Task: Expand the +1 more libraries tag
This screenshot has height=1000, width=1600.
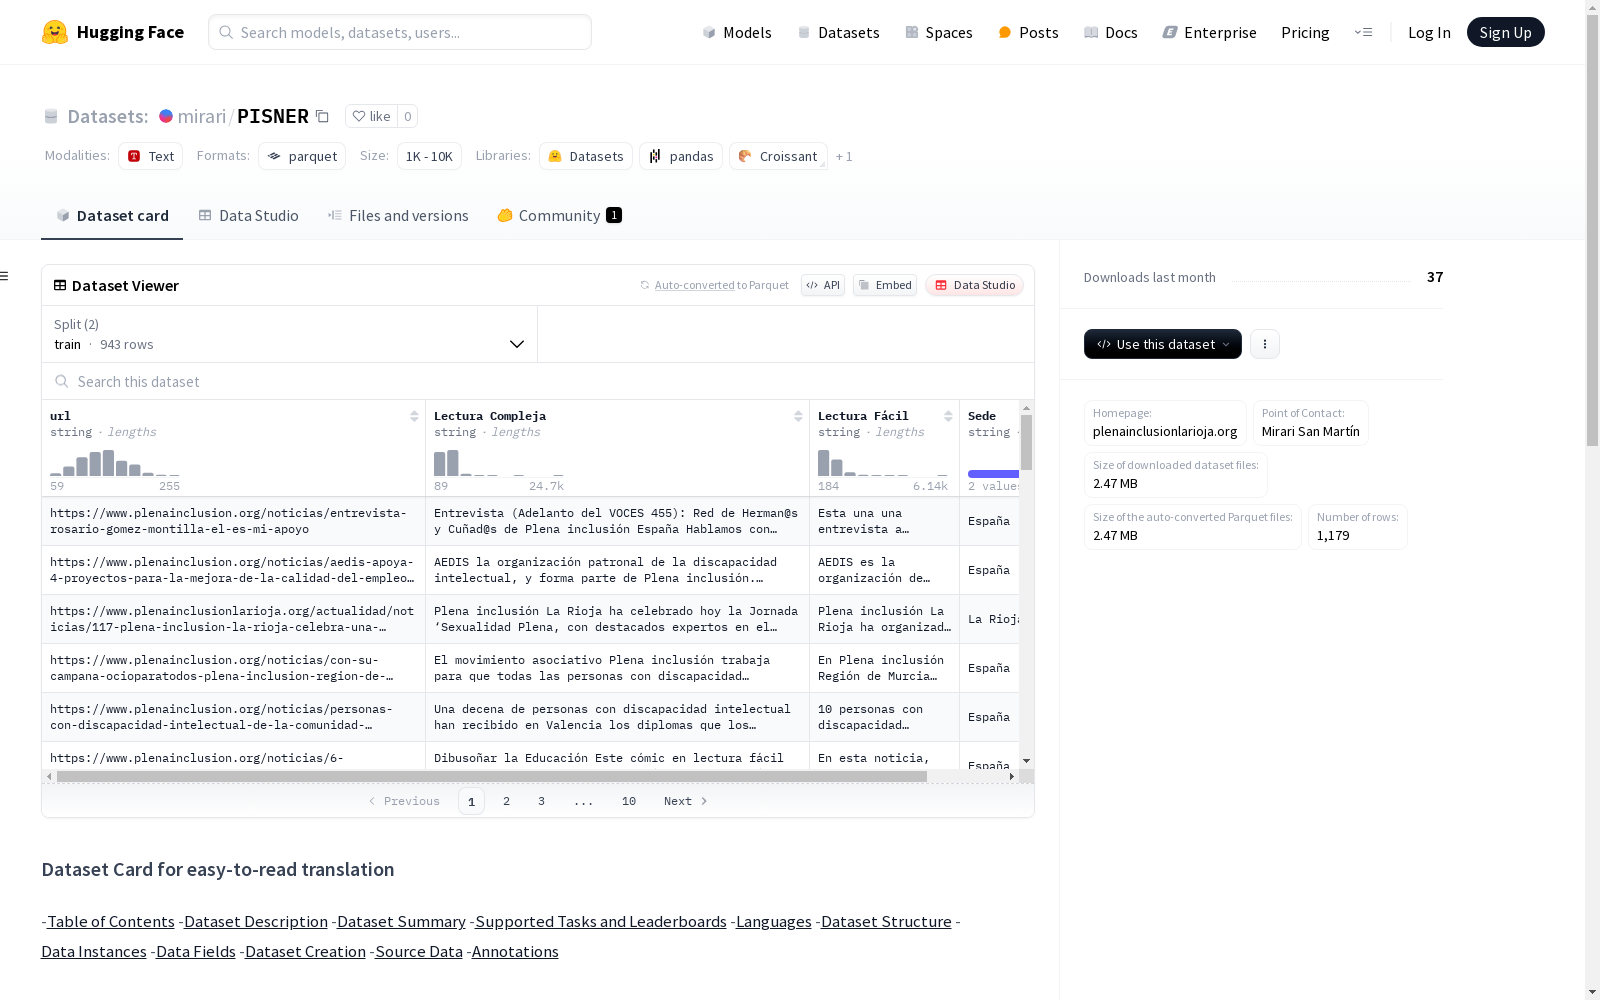Action: (x=844, y=156)
